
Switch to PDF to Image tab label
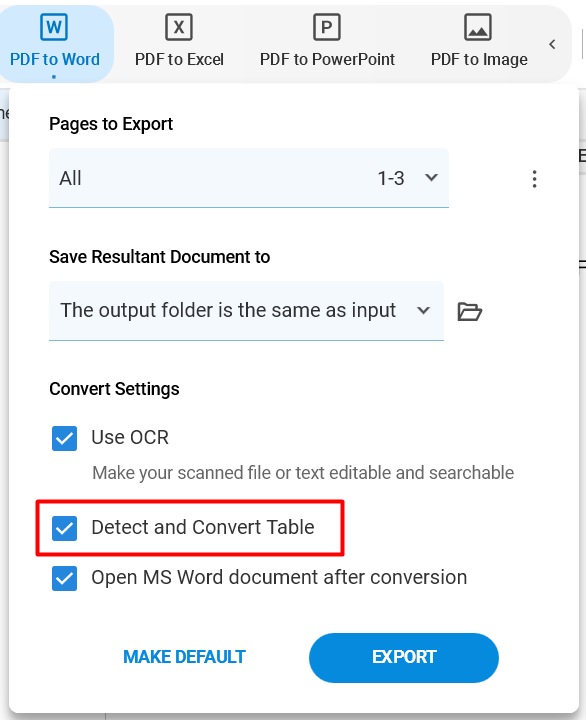(x=479, y=60)
